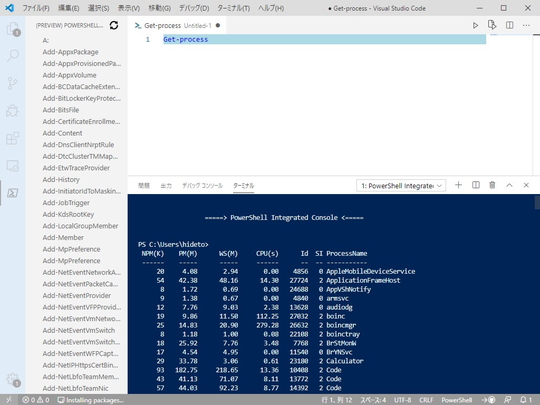Open the Search view icon
The image size is (540, 405).
[x=13, y=55]
